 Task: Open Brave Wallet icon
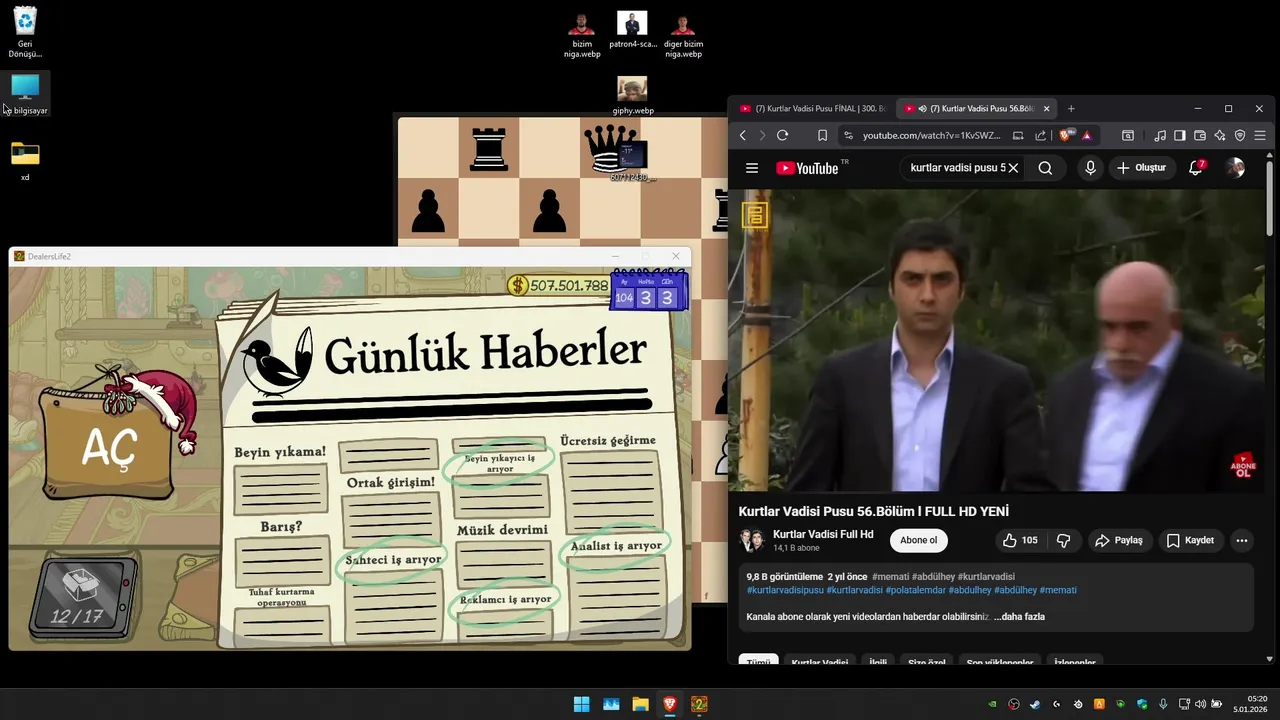[1200, 135]
